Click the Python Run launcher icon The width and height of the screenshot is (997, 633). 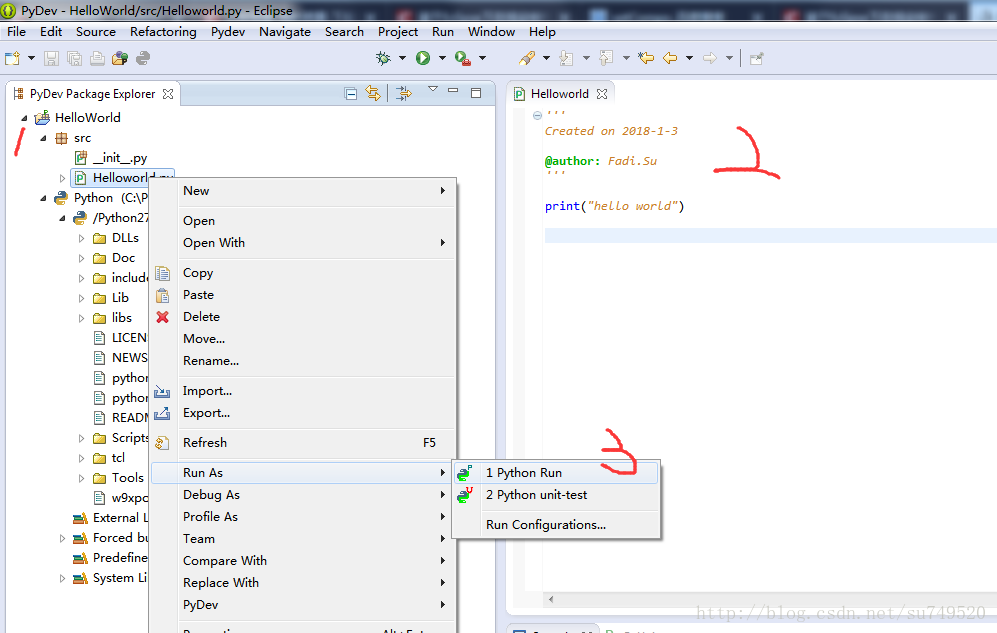(x=465, y=473)
